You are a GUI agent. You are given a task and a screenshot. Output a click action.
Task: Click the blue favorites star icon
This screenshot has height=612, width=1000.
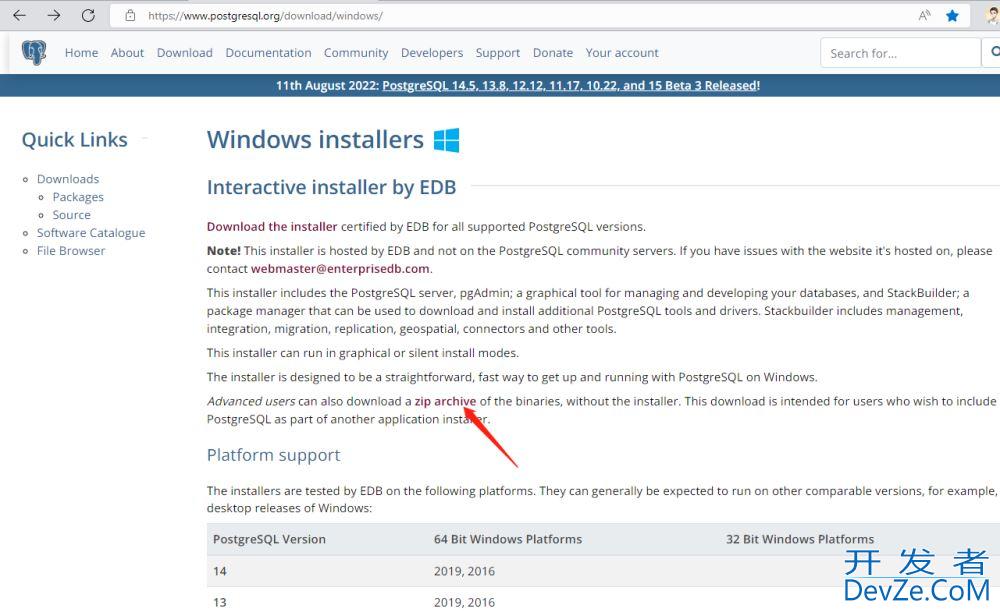[952, 15]
